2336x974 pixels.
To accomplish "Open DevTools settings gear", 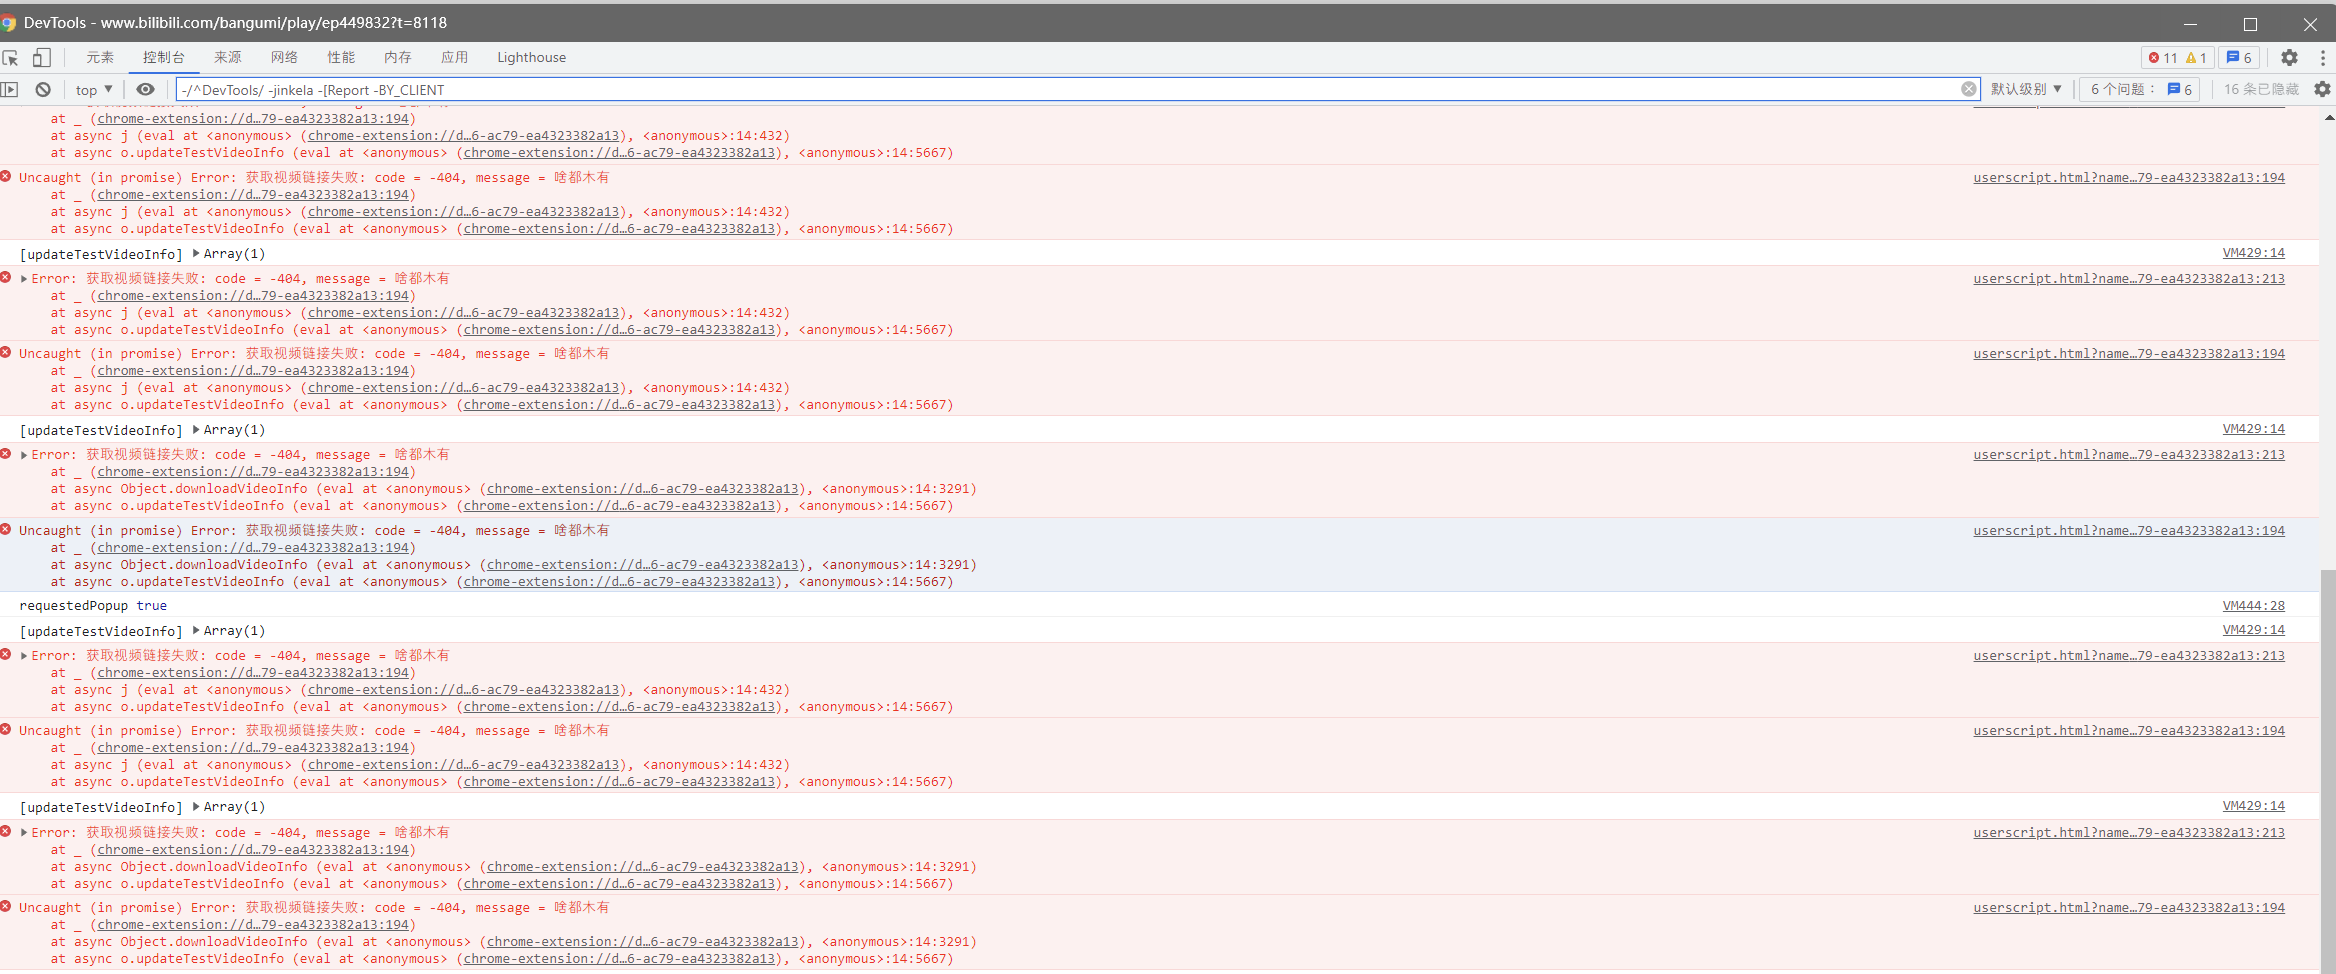I will tap(2289, 57).
